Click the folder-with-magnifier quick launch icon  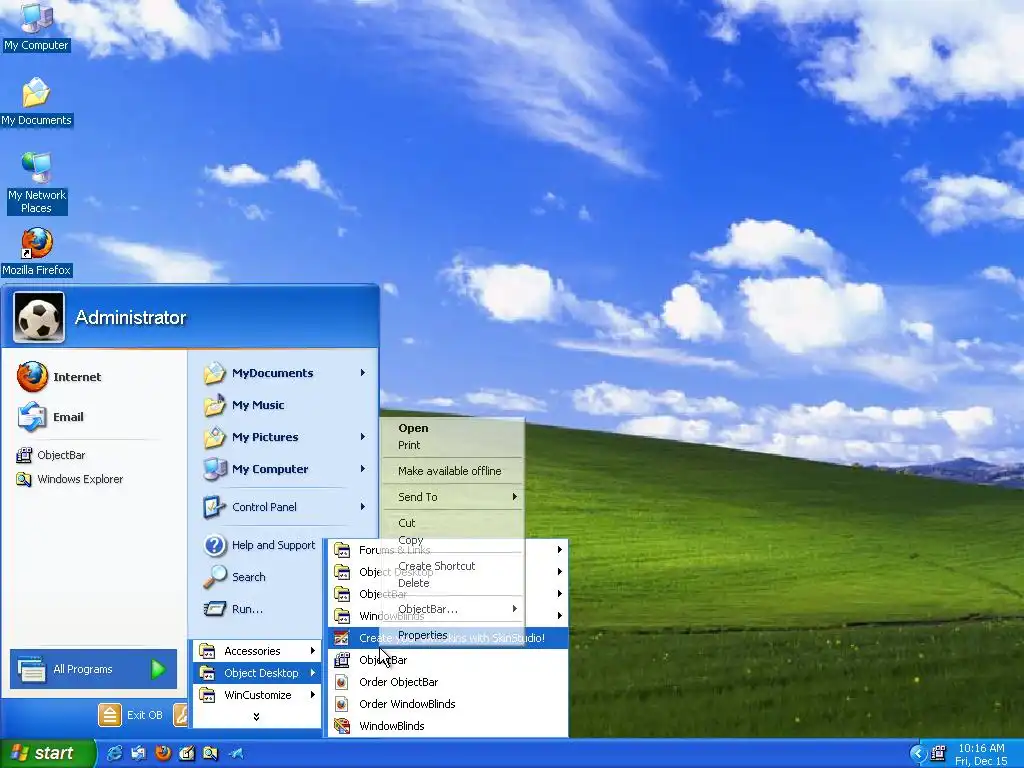pyautogui.click(x=210, y=754)
